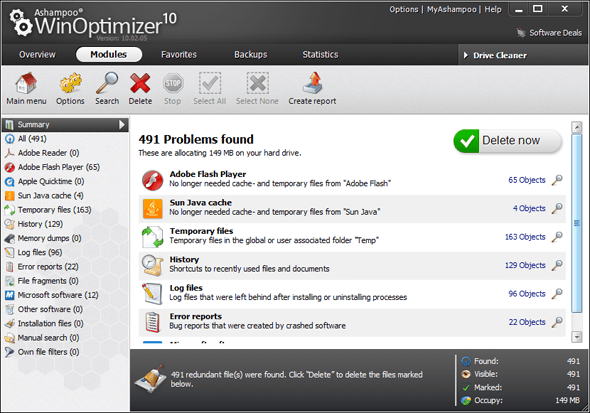This screenshot has width=590, height=413.
Task: Open the Software Deals link
Action: click(555, 33)
